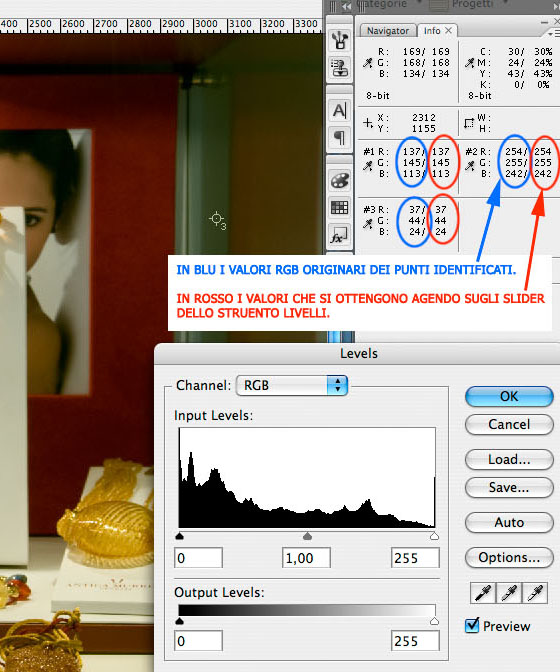Click the Load... button

[509, 459]
